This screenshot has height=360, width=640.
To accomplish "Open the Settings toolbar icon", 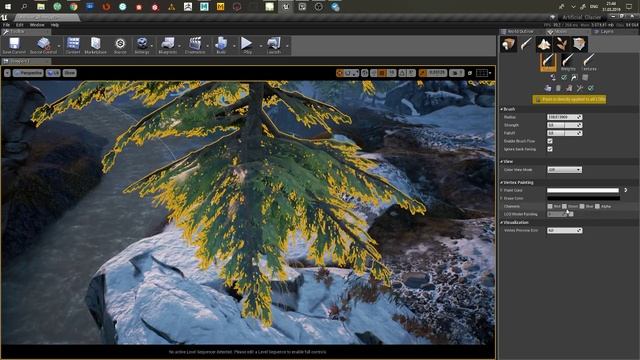I will click(x=142, y=46).
